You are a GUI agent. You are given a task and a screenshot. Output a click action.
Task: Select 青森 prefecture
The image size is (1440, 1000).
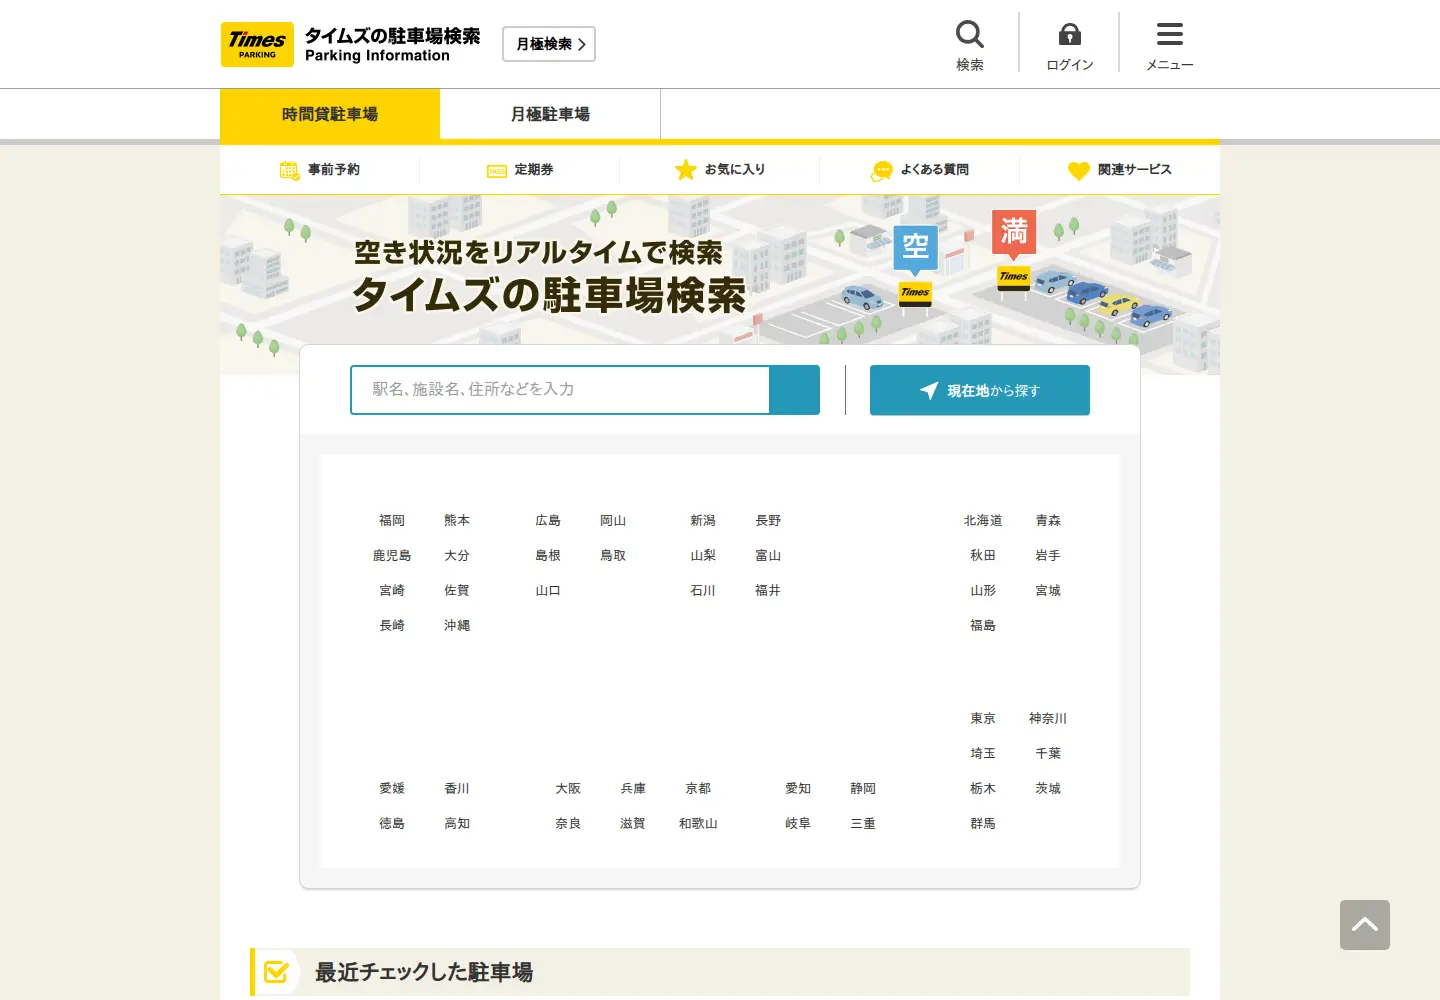[1048, 521]
